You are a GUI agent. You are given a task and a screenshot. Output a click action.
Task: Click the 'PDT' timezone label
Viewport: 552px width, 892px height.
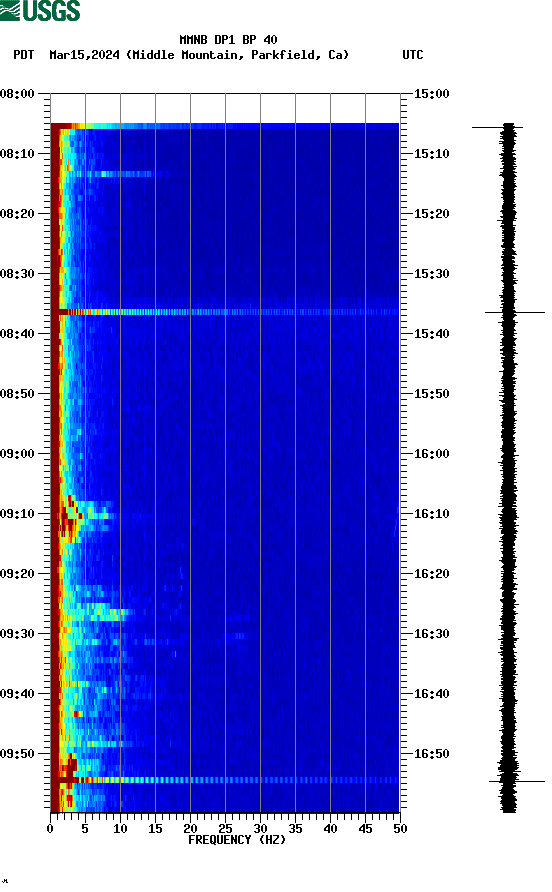click(23, 55)
